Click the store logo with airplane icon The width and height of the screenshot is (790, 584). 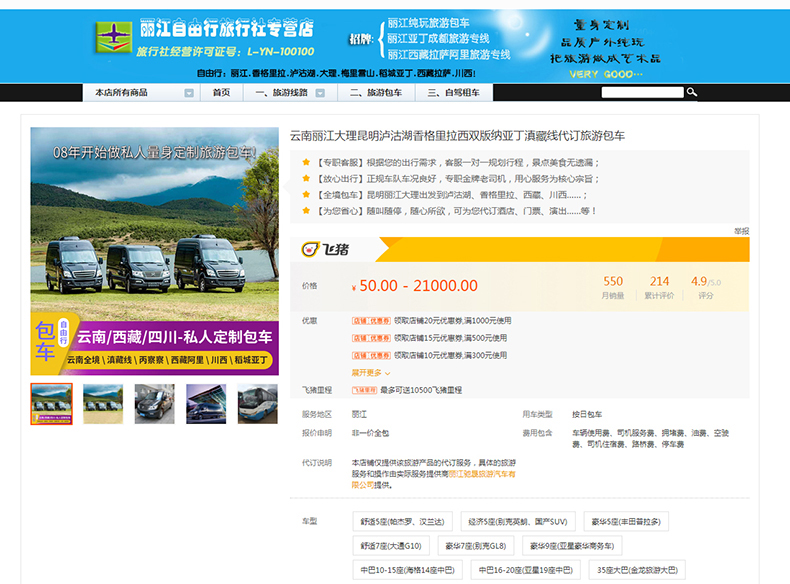[113, 38]
